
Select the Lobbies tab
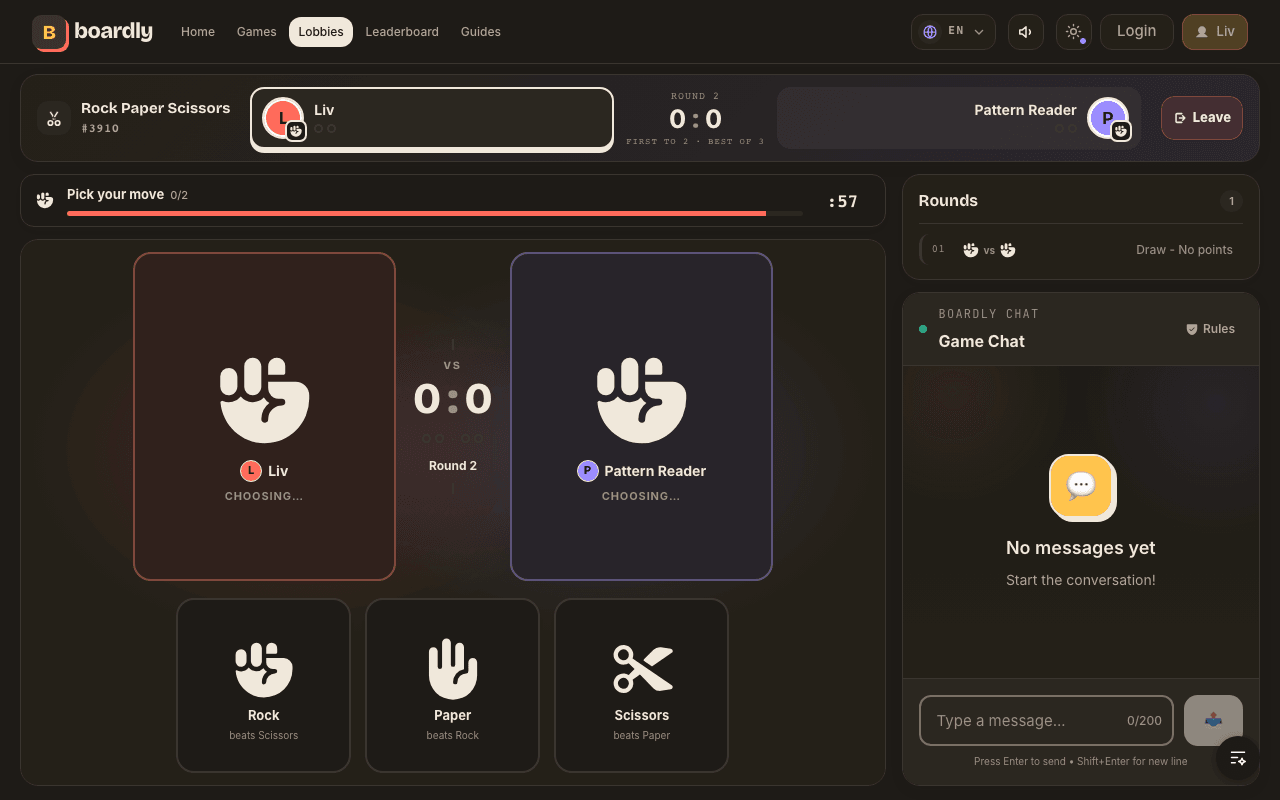coord(321,32)
